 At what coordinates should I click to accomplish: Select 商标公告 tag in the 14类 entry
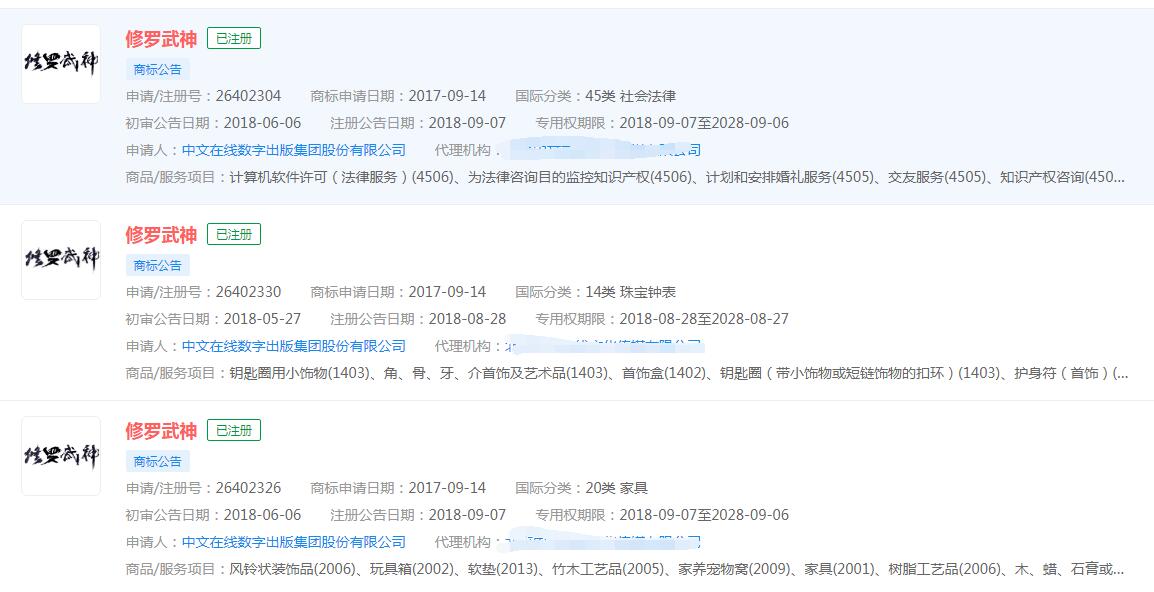pyautogui.click(x=157, y=266)
